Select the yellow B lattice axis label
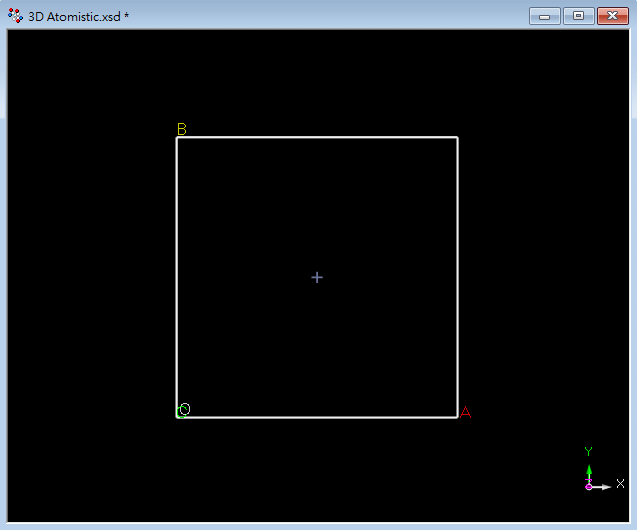Screen dimensions: 637x530 (x=181, y=129)
